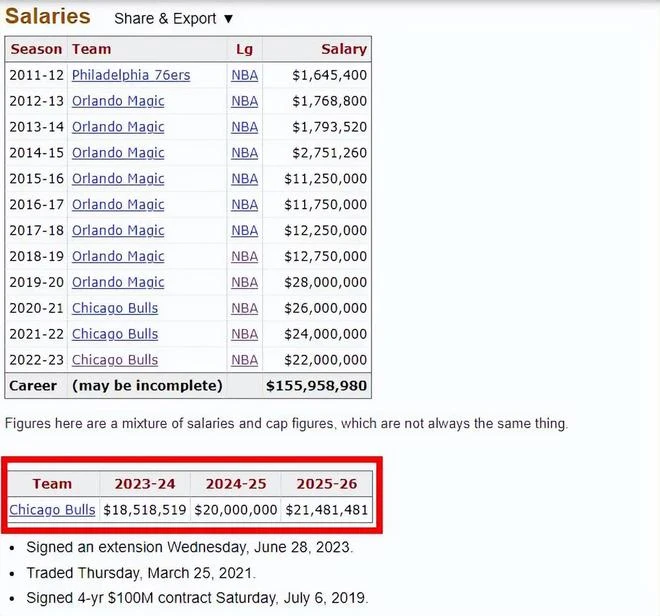The image size is (660, 616).
Task: Select the $26,000,000 salary cell
Action: 326,308
